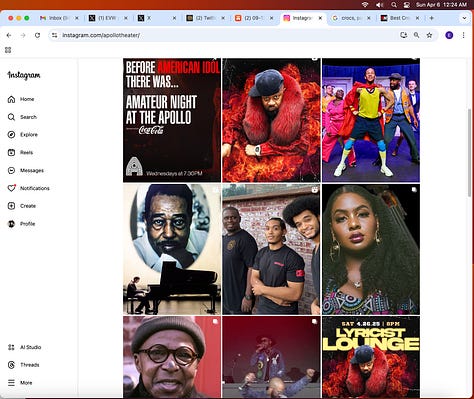Image resolution: width=474 pixels, height=399 pixels.
Task: Switch to the plain X tab
Action: 157,18
